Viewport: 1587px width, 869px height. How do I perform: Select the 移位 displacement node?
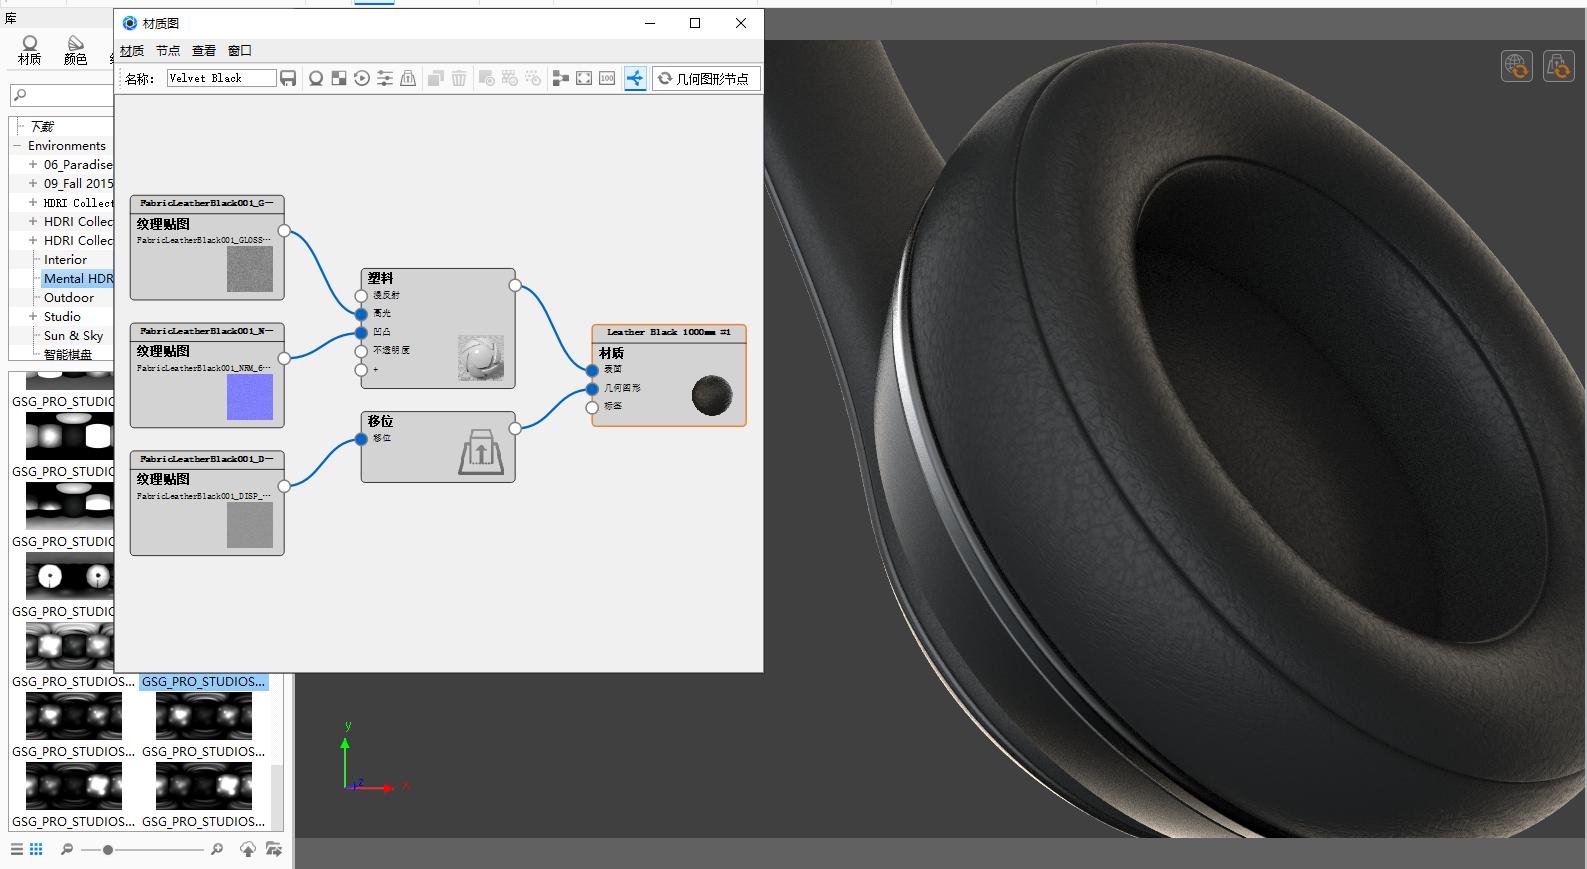(x=438, y=447)
